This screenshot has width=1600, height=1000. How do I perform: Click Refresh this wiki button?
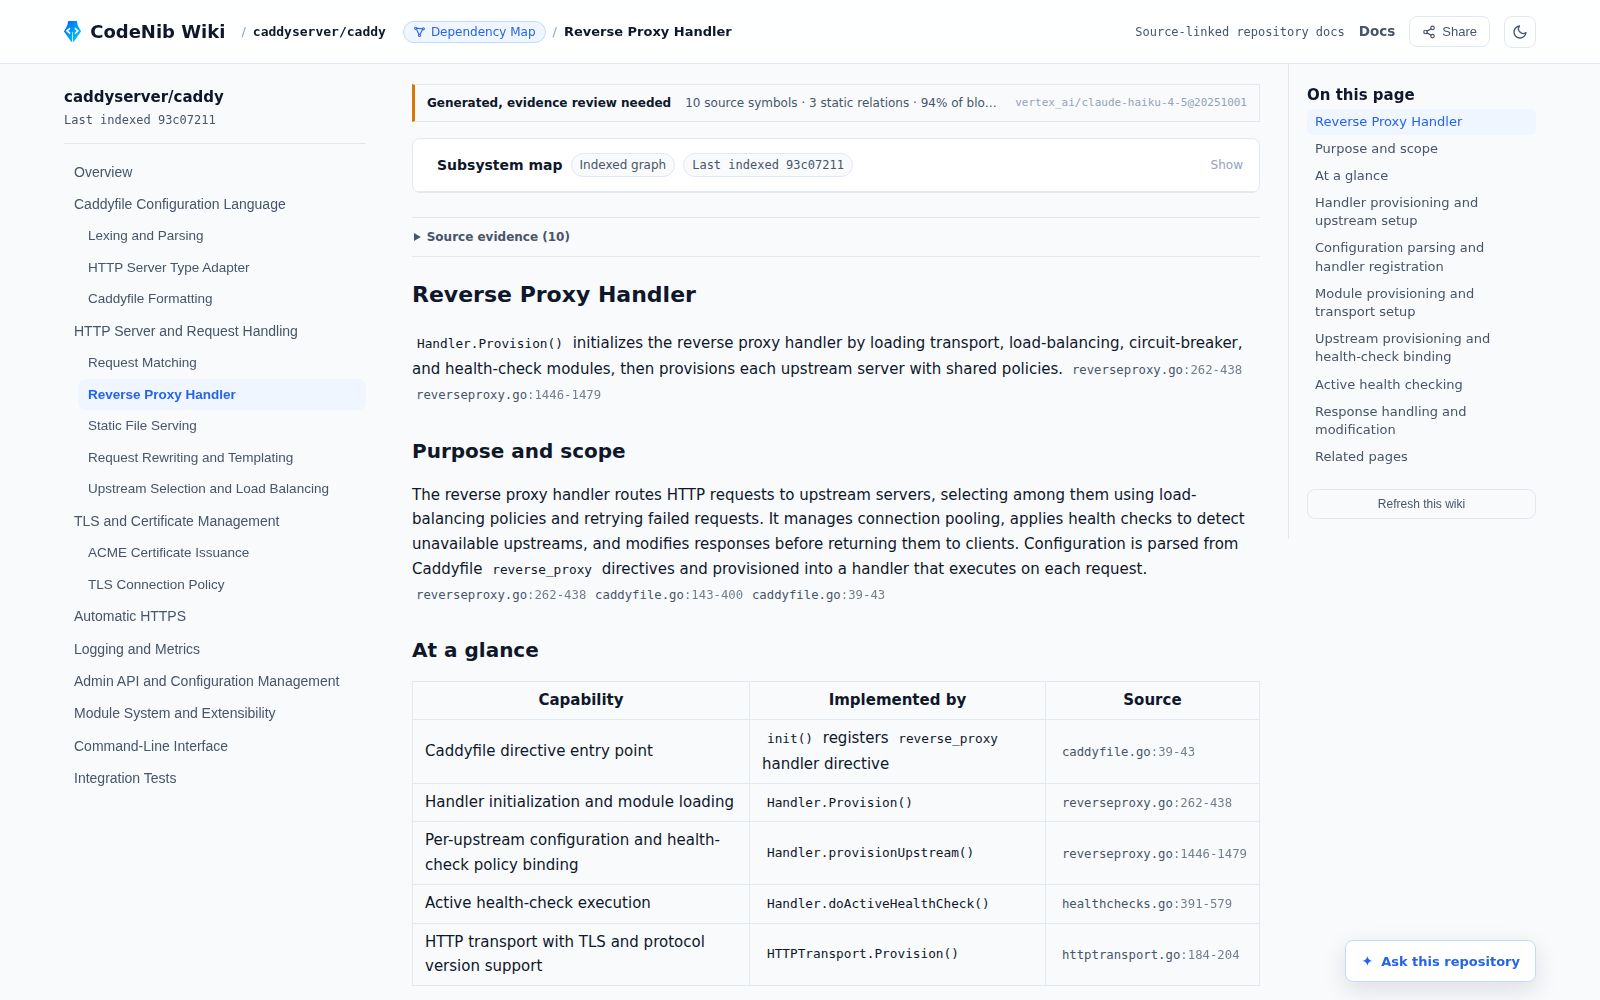[1421, 504]
